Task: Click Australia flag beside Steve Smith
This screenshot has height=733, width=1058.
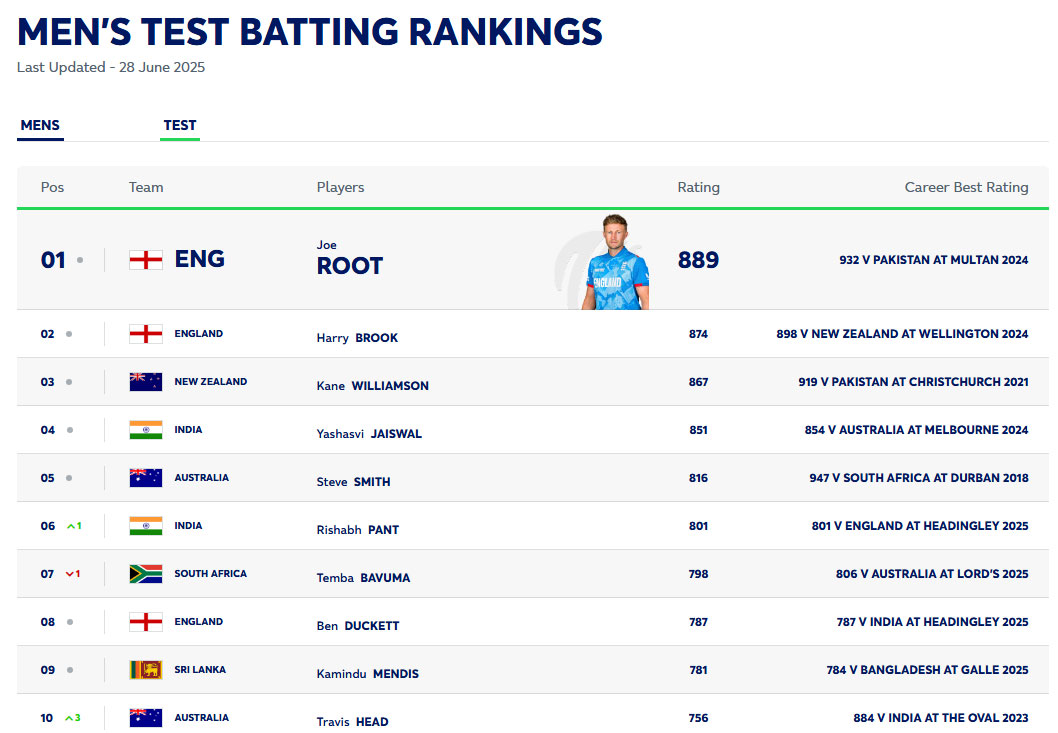Action: coord(146,478)
